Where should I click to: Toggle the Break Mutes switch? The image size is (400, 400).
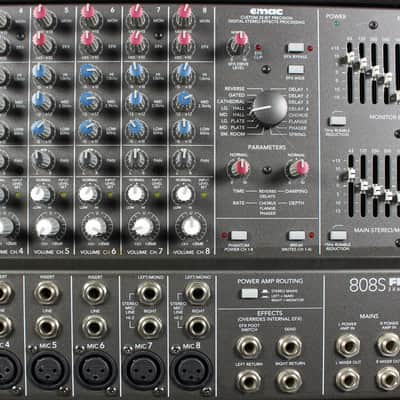click(x=297, y=235)
